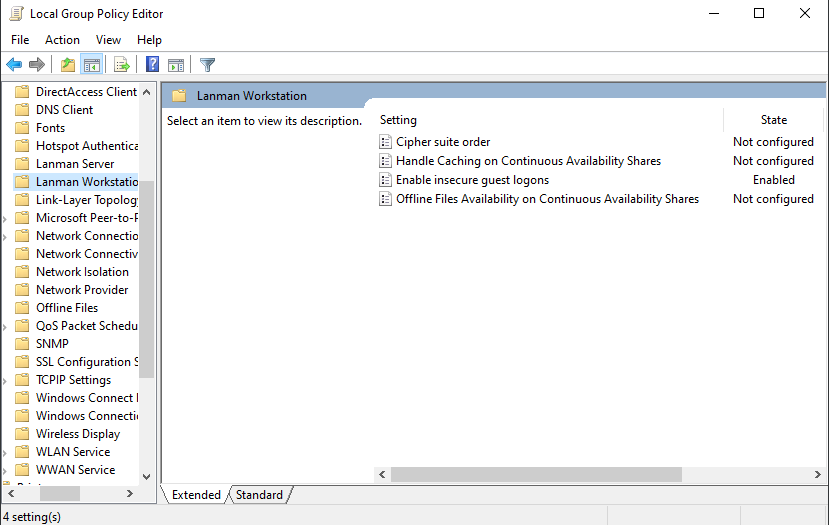
Task: Open the File menu
Action: (x=20, y=40)
